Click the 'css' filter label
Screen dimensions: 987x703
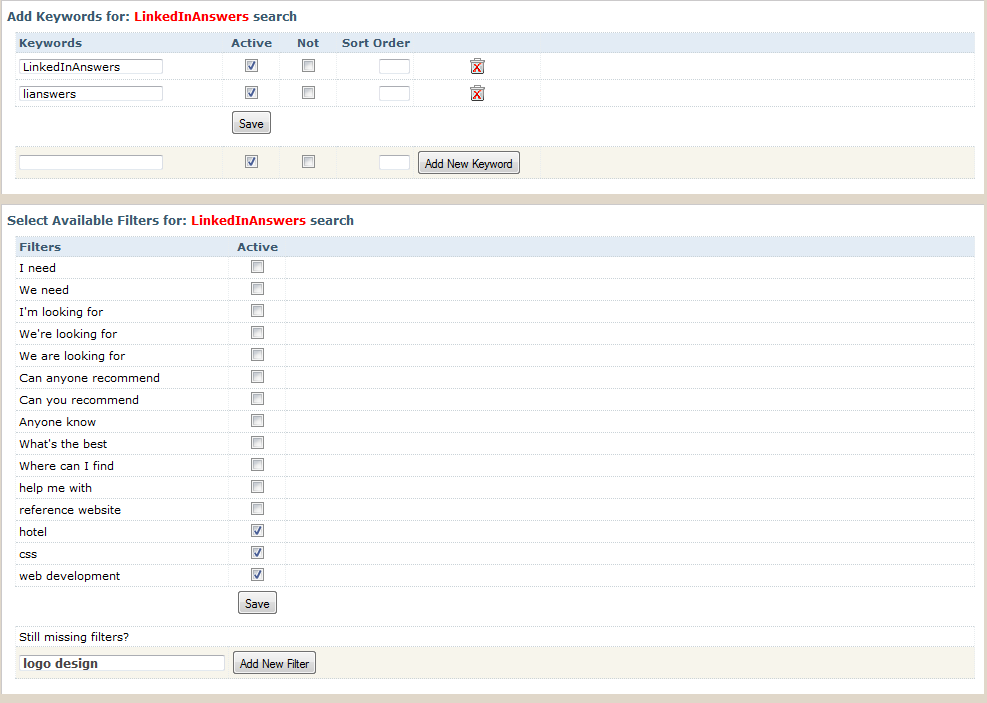pyautogui.click(x=28, y=554)
